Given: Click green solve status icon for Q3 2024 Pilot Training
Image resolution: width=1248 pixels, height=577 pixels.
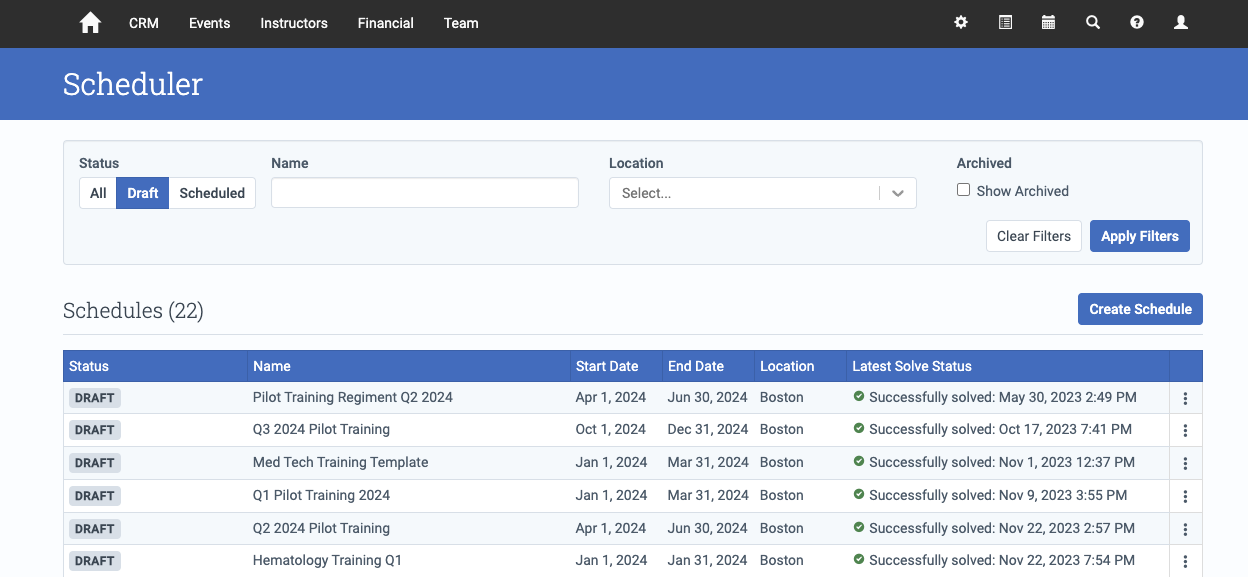Looking at the screenshot, I should (858, 429).
